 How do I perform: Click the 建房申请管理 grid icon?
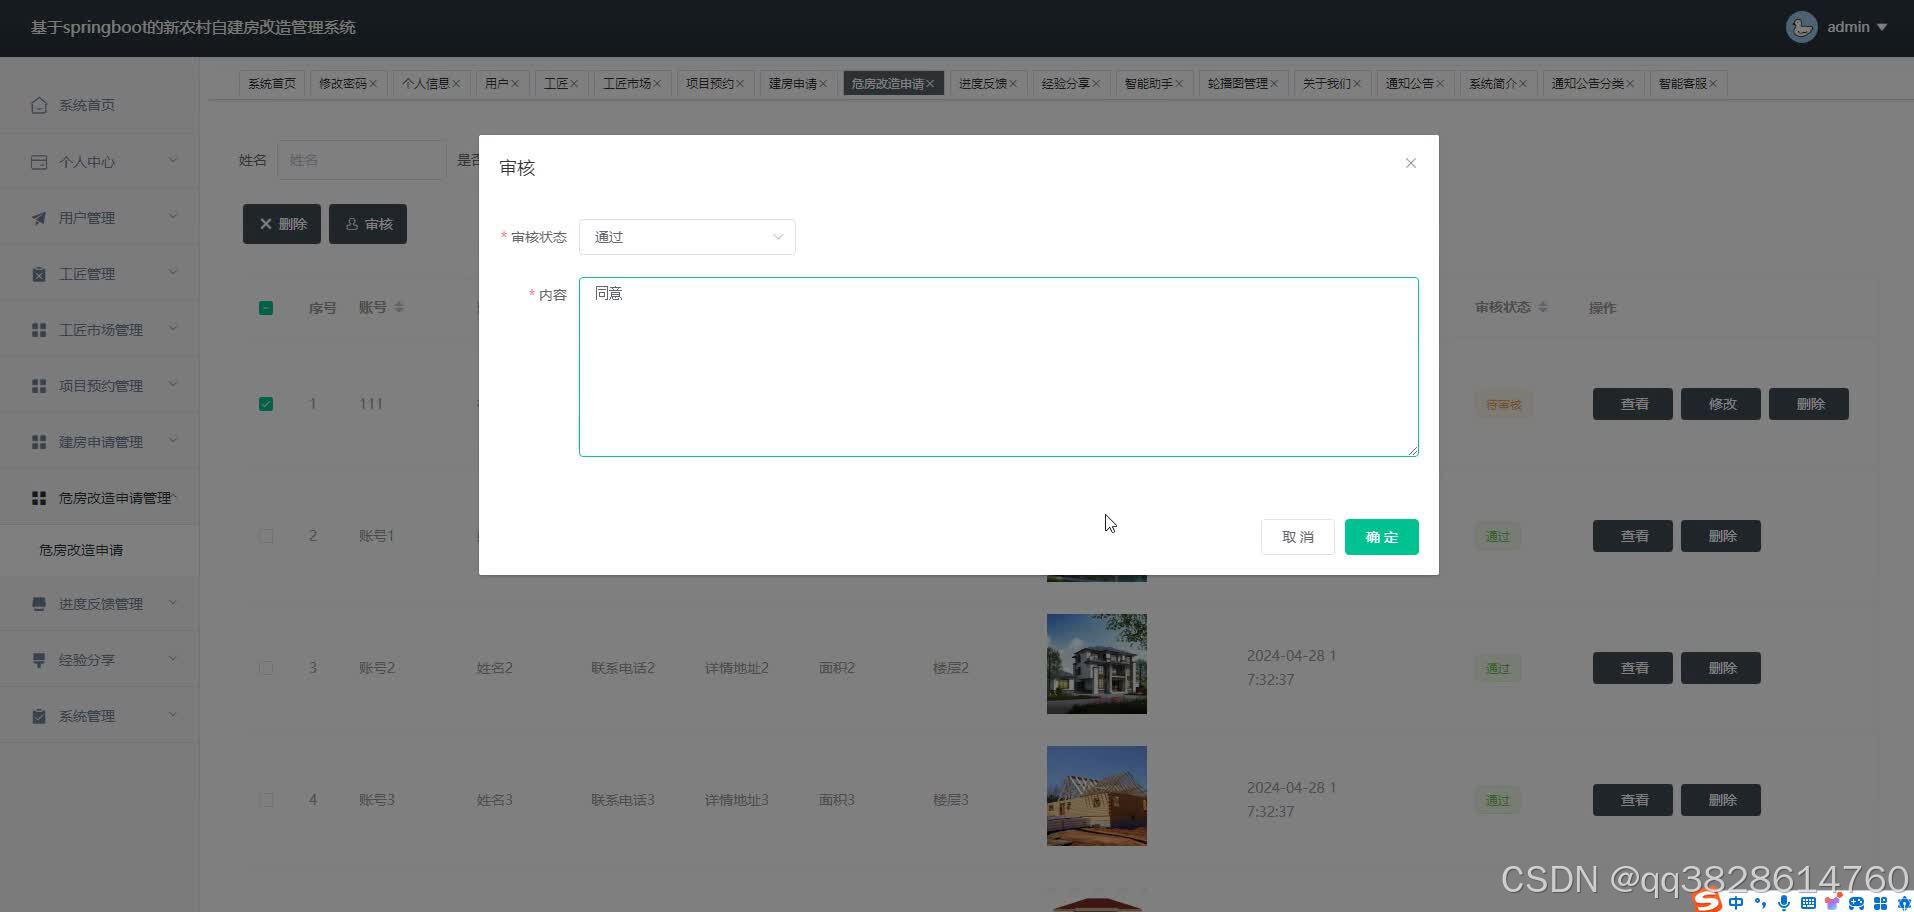point(39,442)
